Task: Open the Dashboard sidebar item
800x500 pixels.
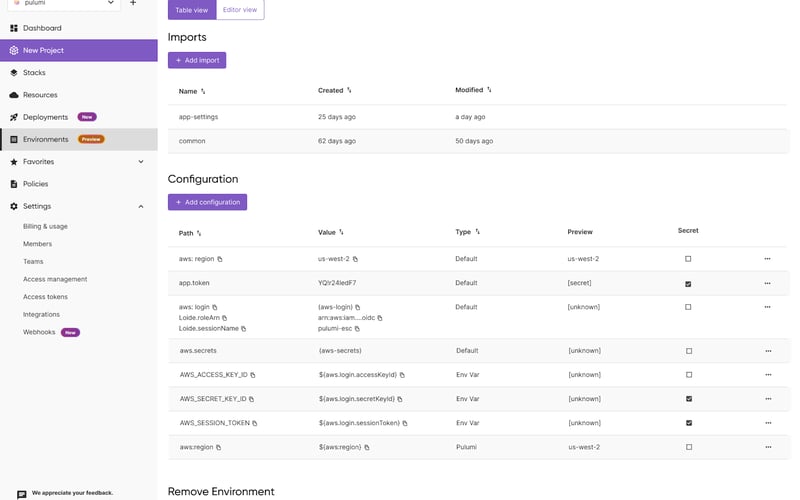Action: coord(79,28)
